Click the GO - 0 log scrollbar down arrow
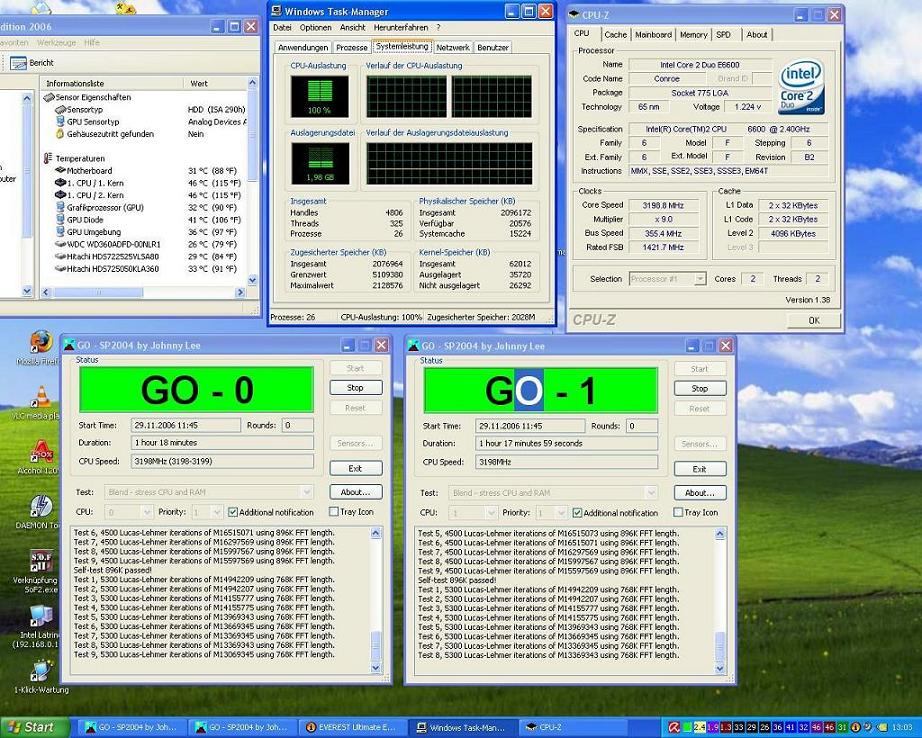Viewport: 922px width, 738px height. click(x=376, y=668)
